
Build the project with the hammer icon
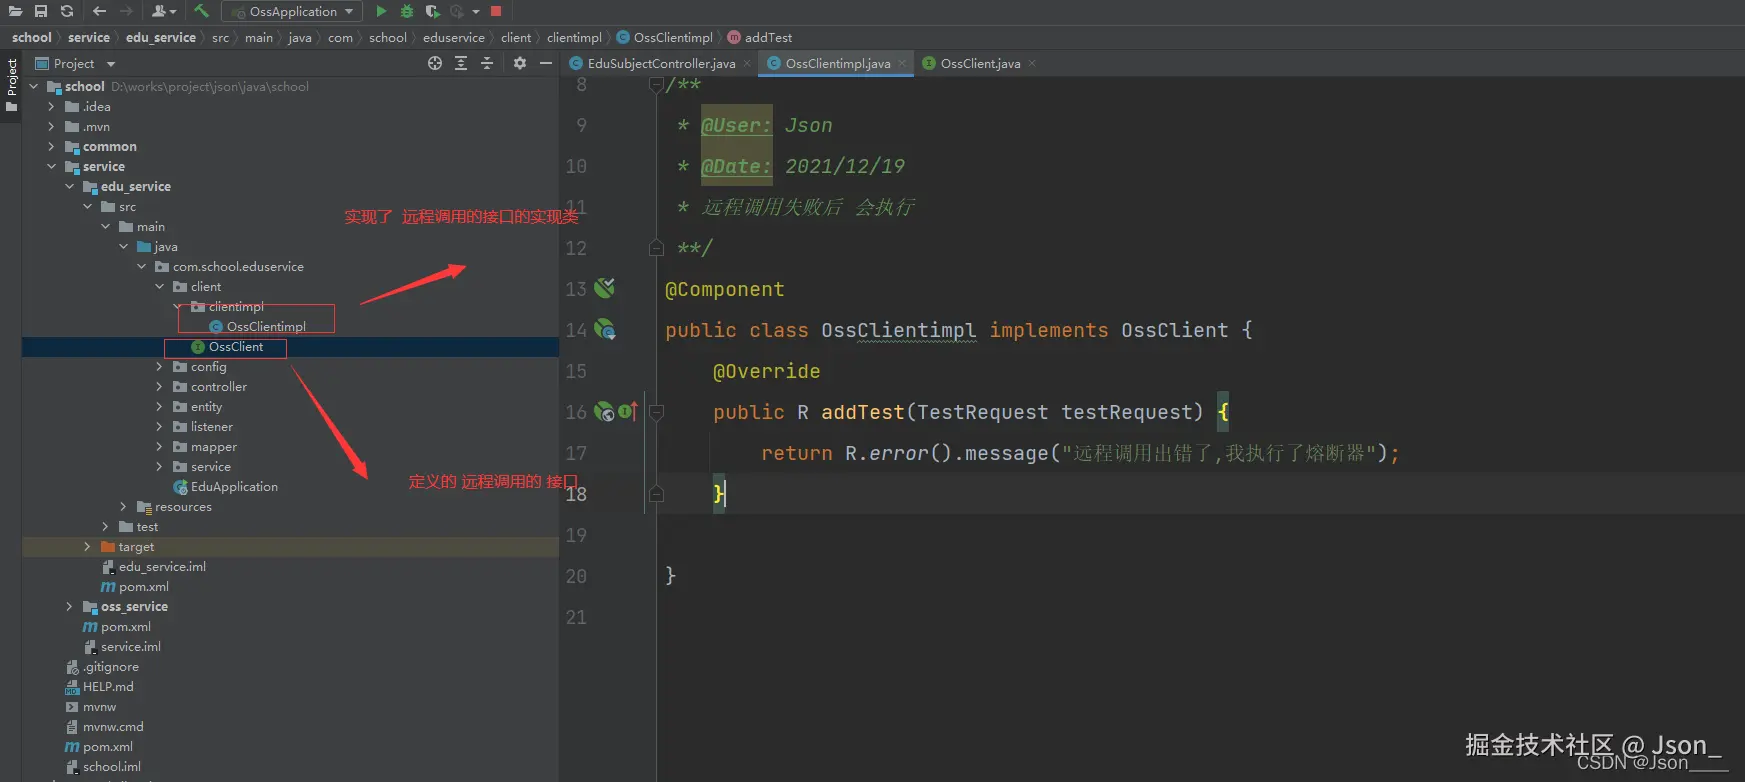(x=201, y=11)
